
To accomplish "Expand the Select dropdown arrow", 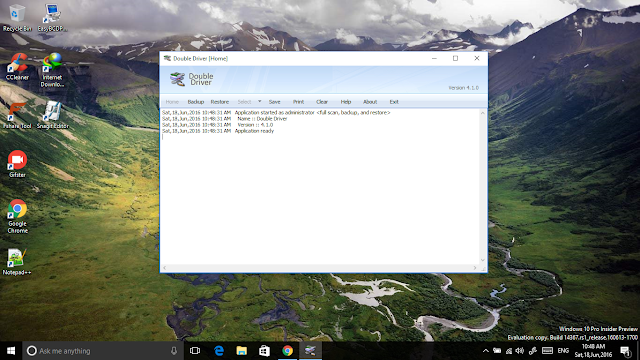I will point(259,101).
